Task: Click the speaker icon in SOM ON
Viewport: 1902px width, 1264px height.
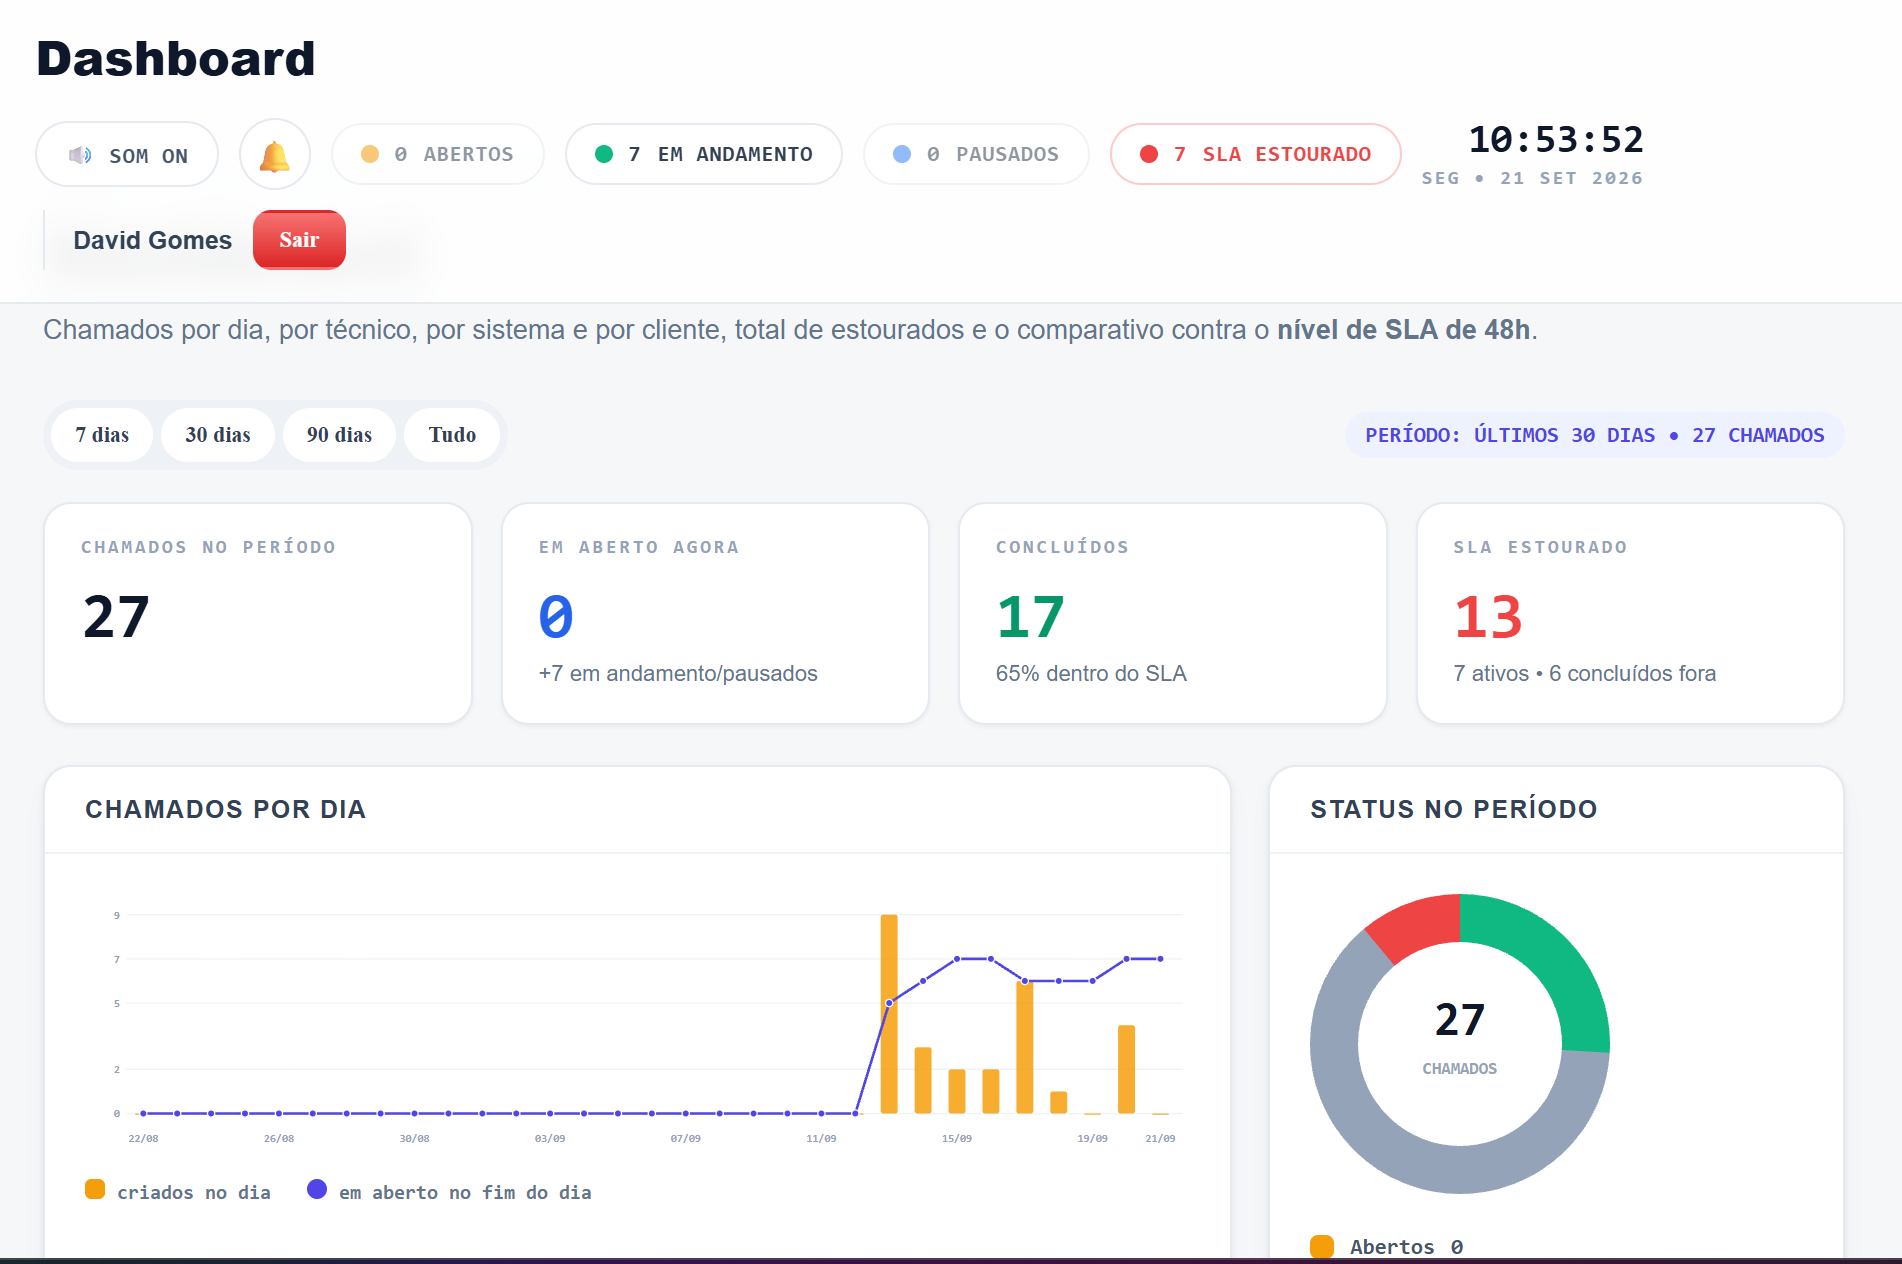Action: (80, 155)
